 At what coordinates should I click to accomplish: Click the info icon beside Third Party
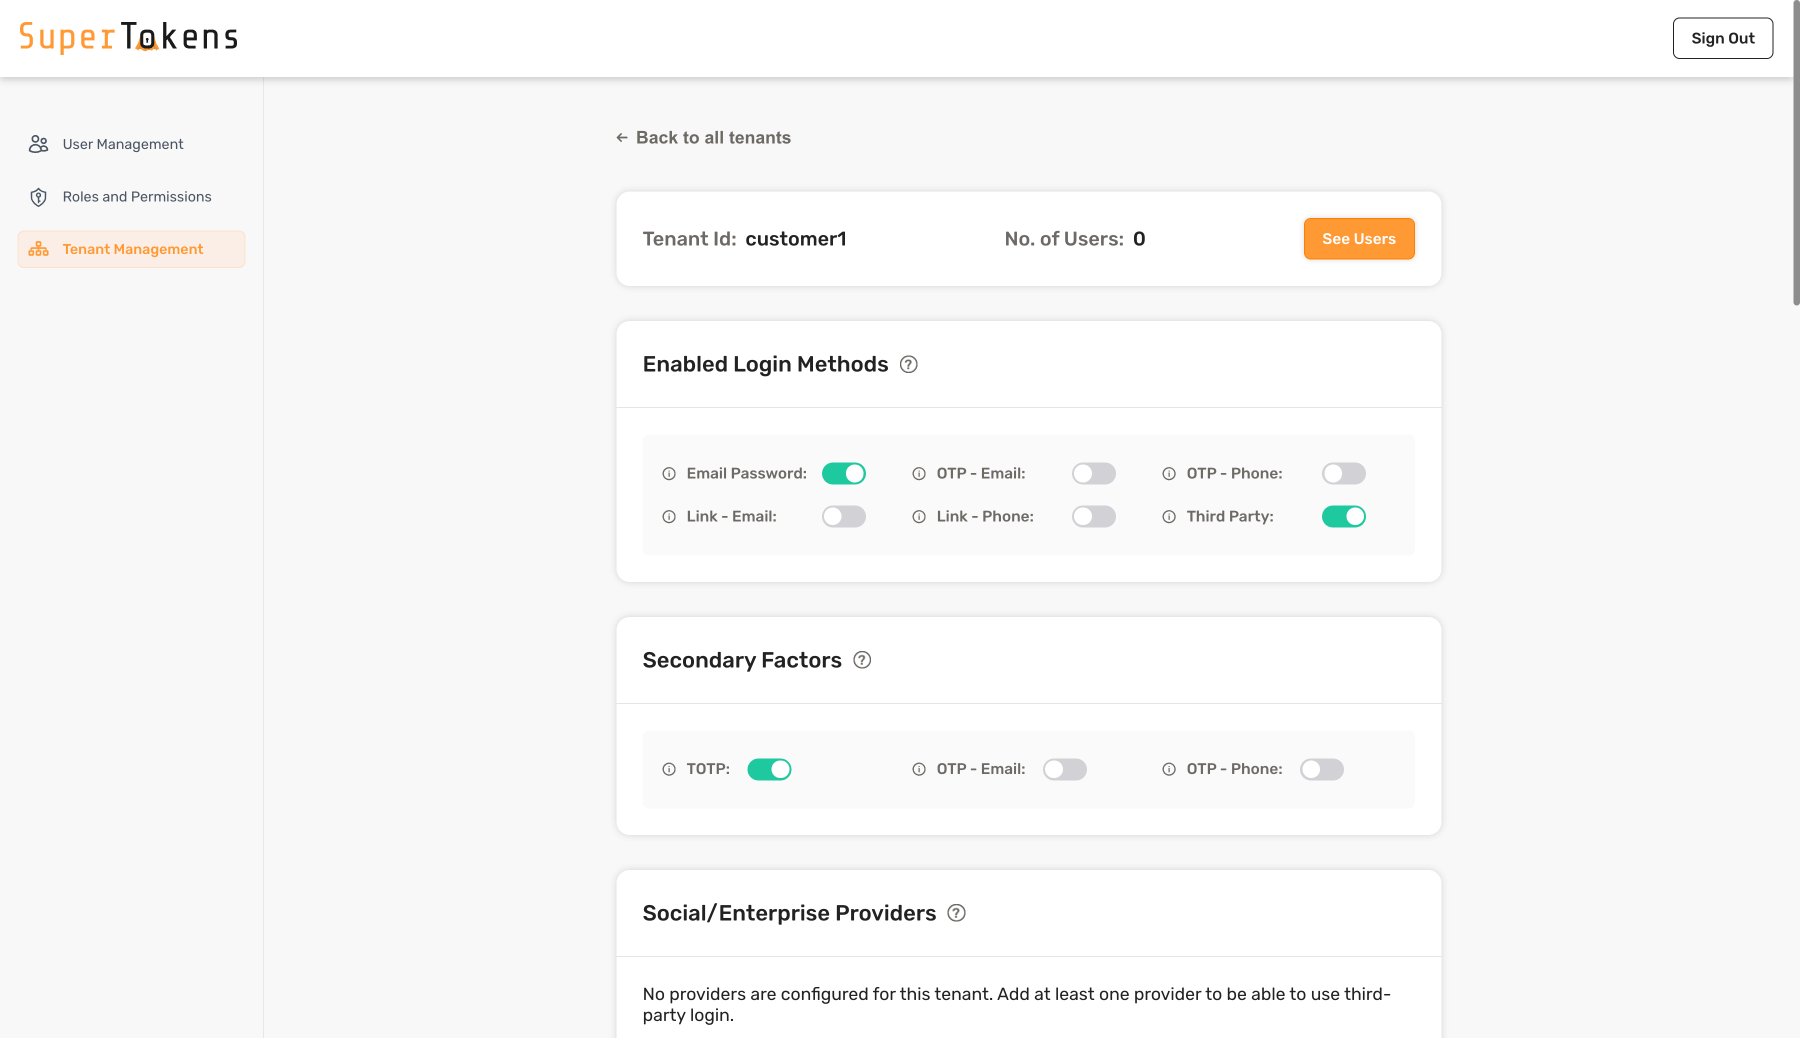pyautogui.click(x=1167, y=516)
